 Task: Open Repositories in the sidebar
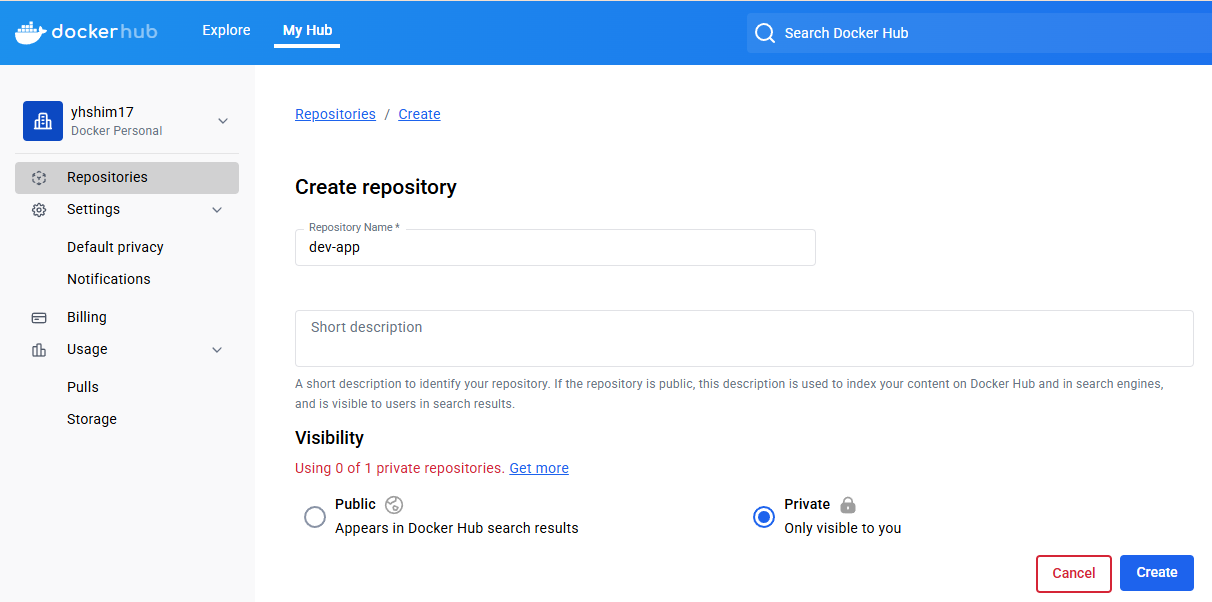point(127,177)
